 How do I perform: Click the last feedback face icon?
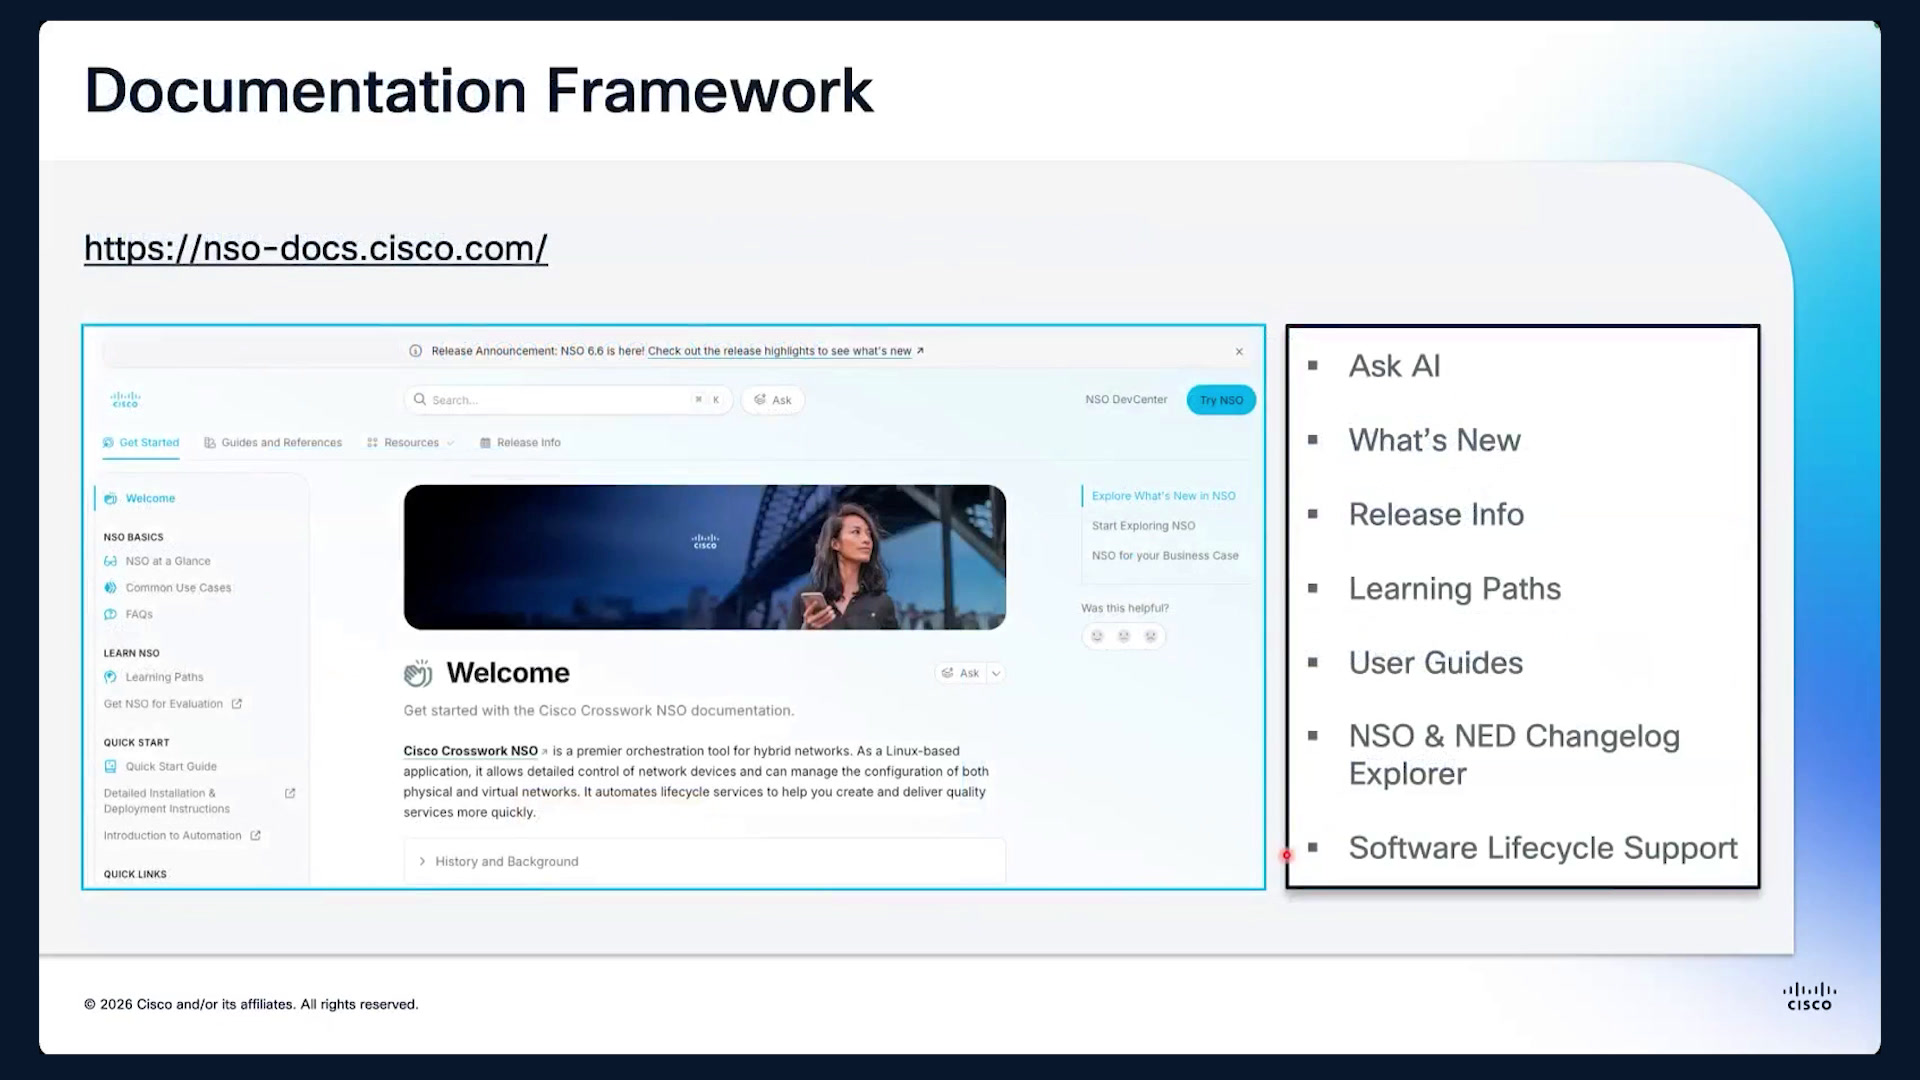[x=1151, y=636]
